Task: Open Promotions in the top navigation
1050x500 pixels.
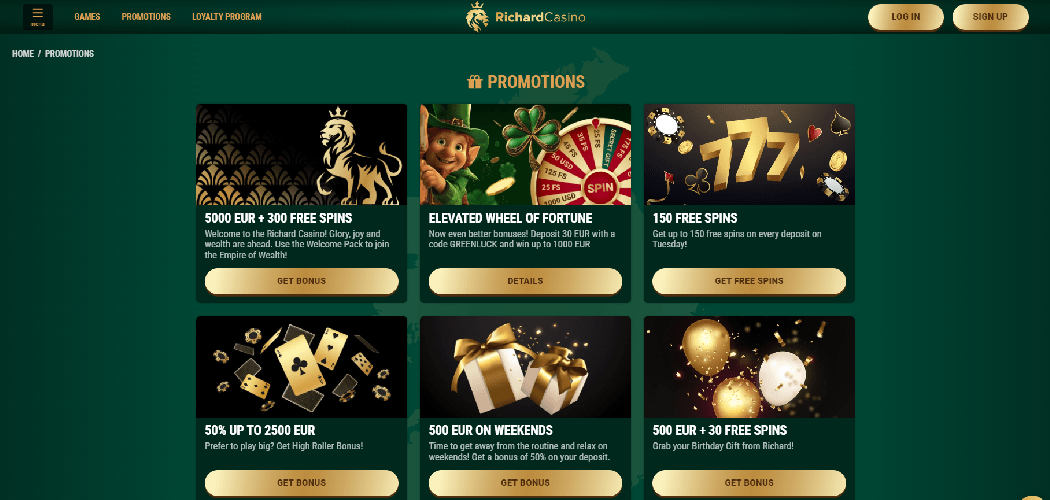Action: coord(146,17)
